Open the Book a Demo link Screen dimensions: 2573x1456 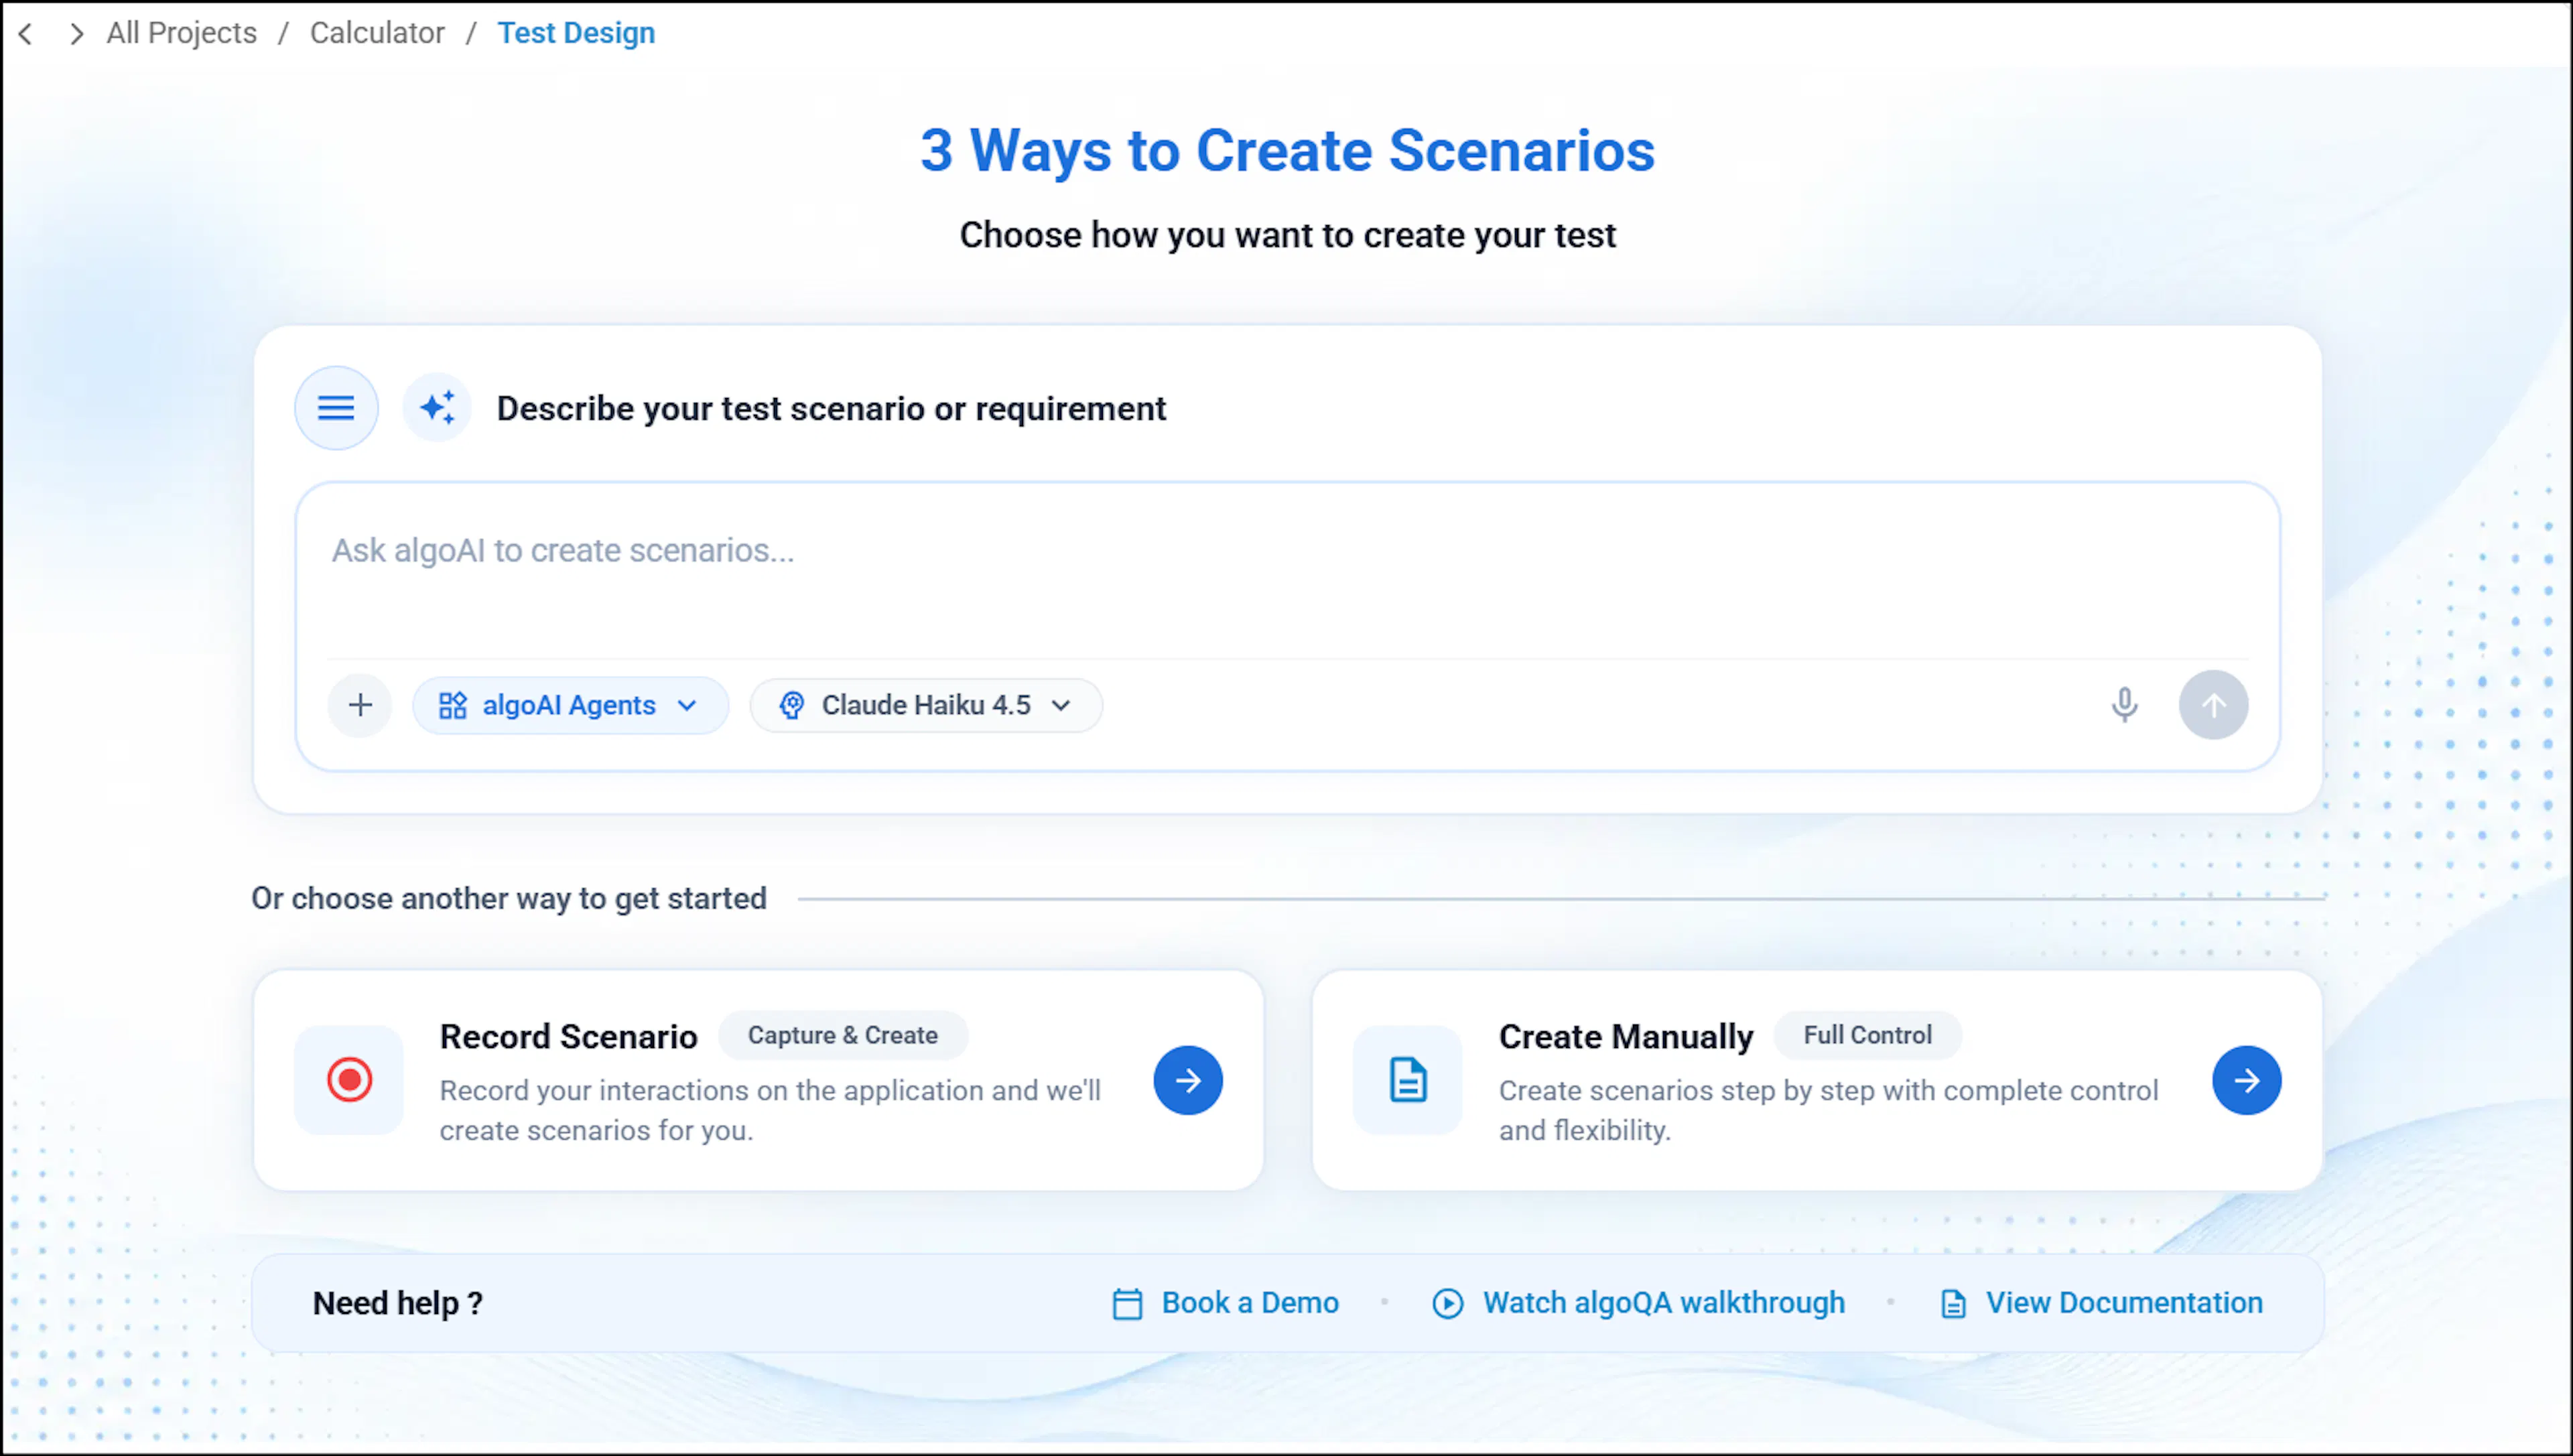click(1226, 1303)
